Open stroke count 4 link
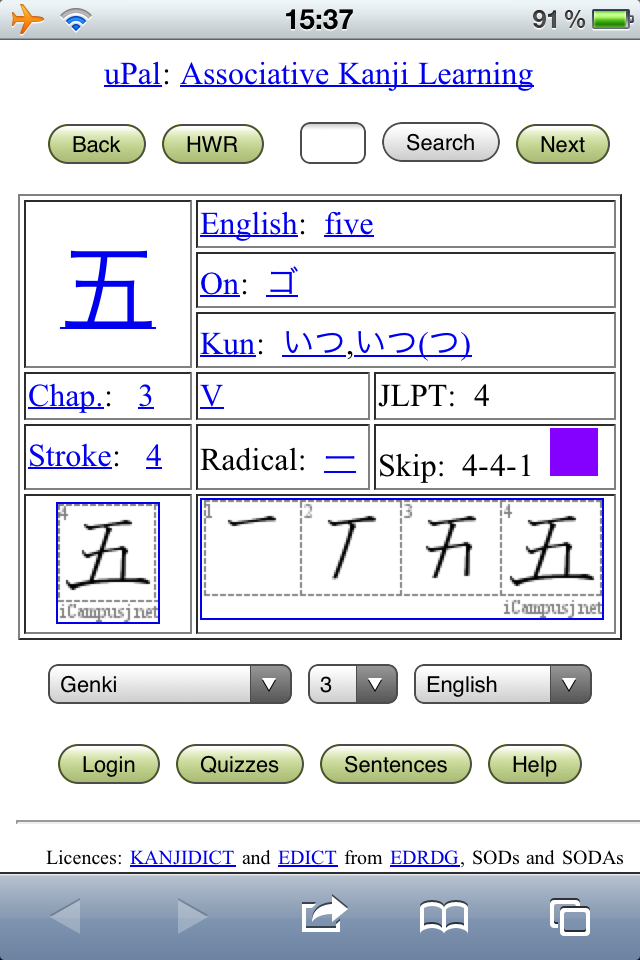This screenshot has width=640, height=960. click(x=154, y=456)
